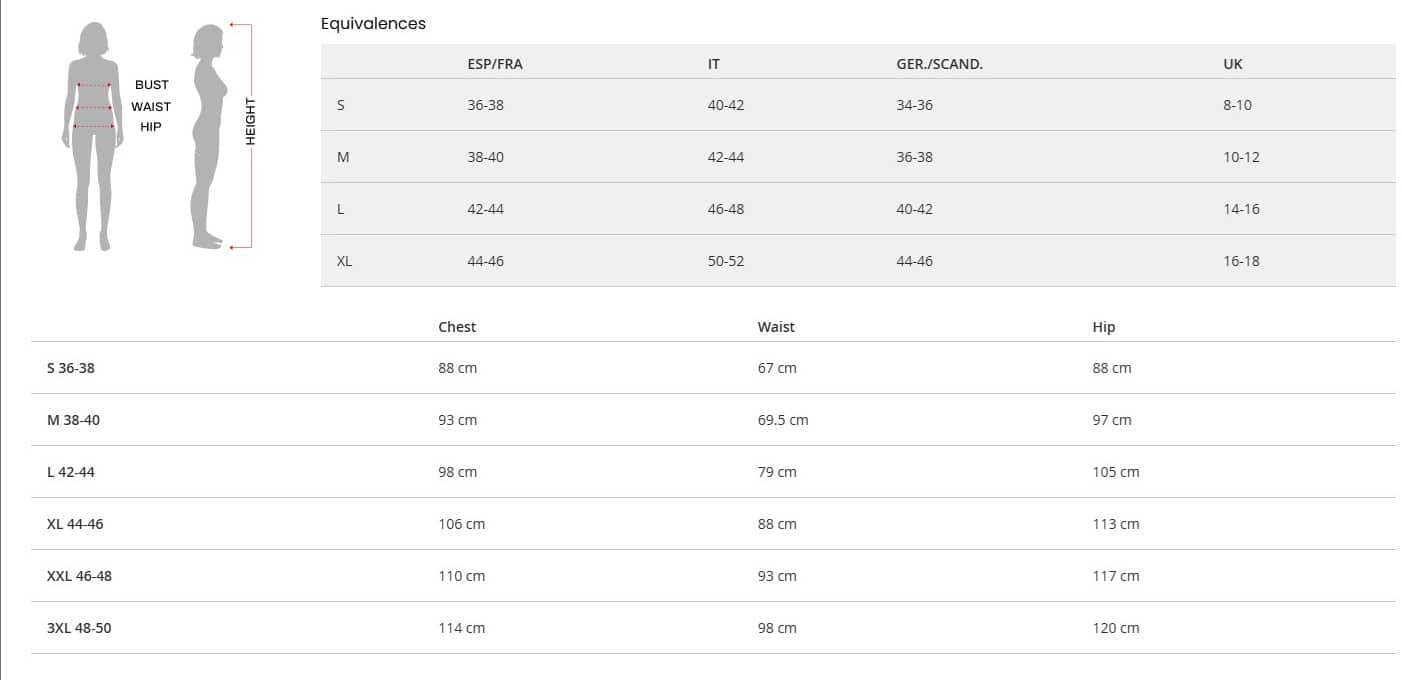Click the HIP label beside the figure
The width and height of the screenshot is (1402, 680).
click(x=151, y=127)
